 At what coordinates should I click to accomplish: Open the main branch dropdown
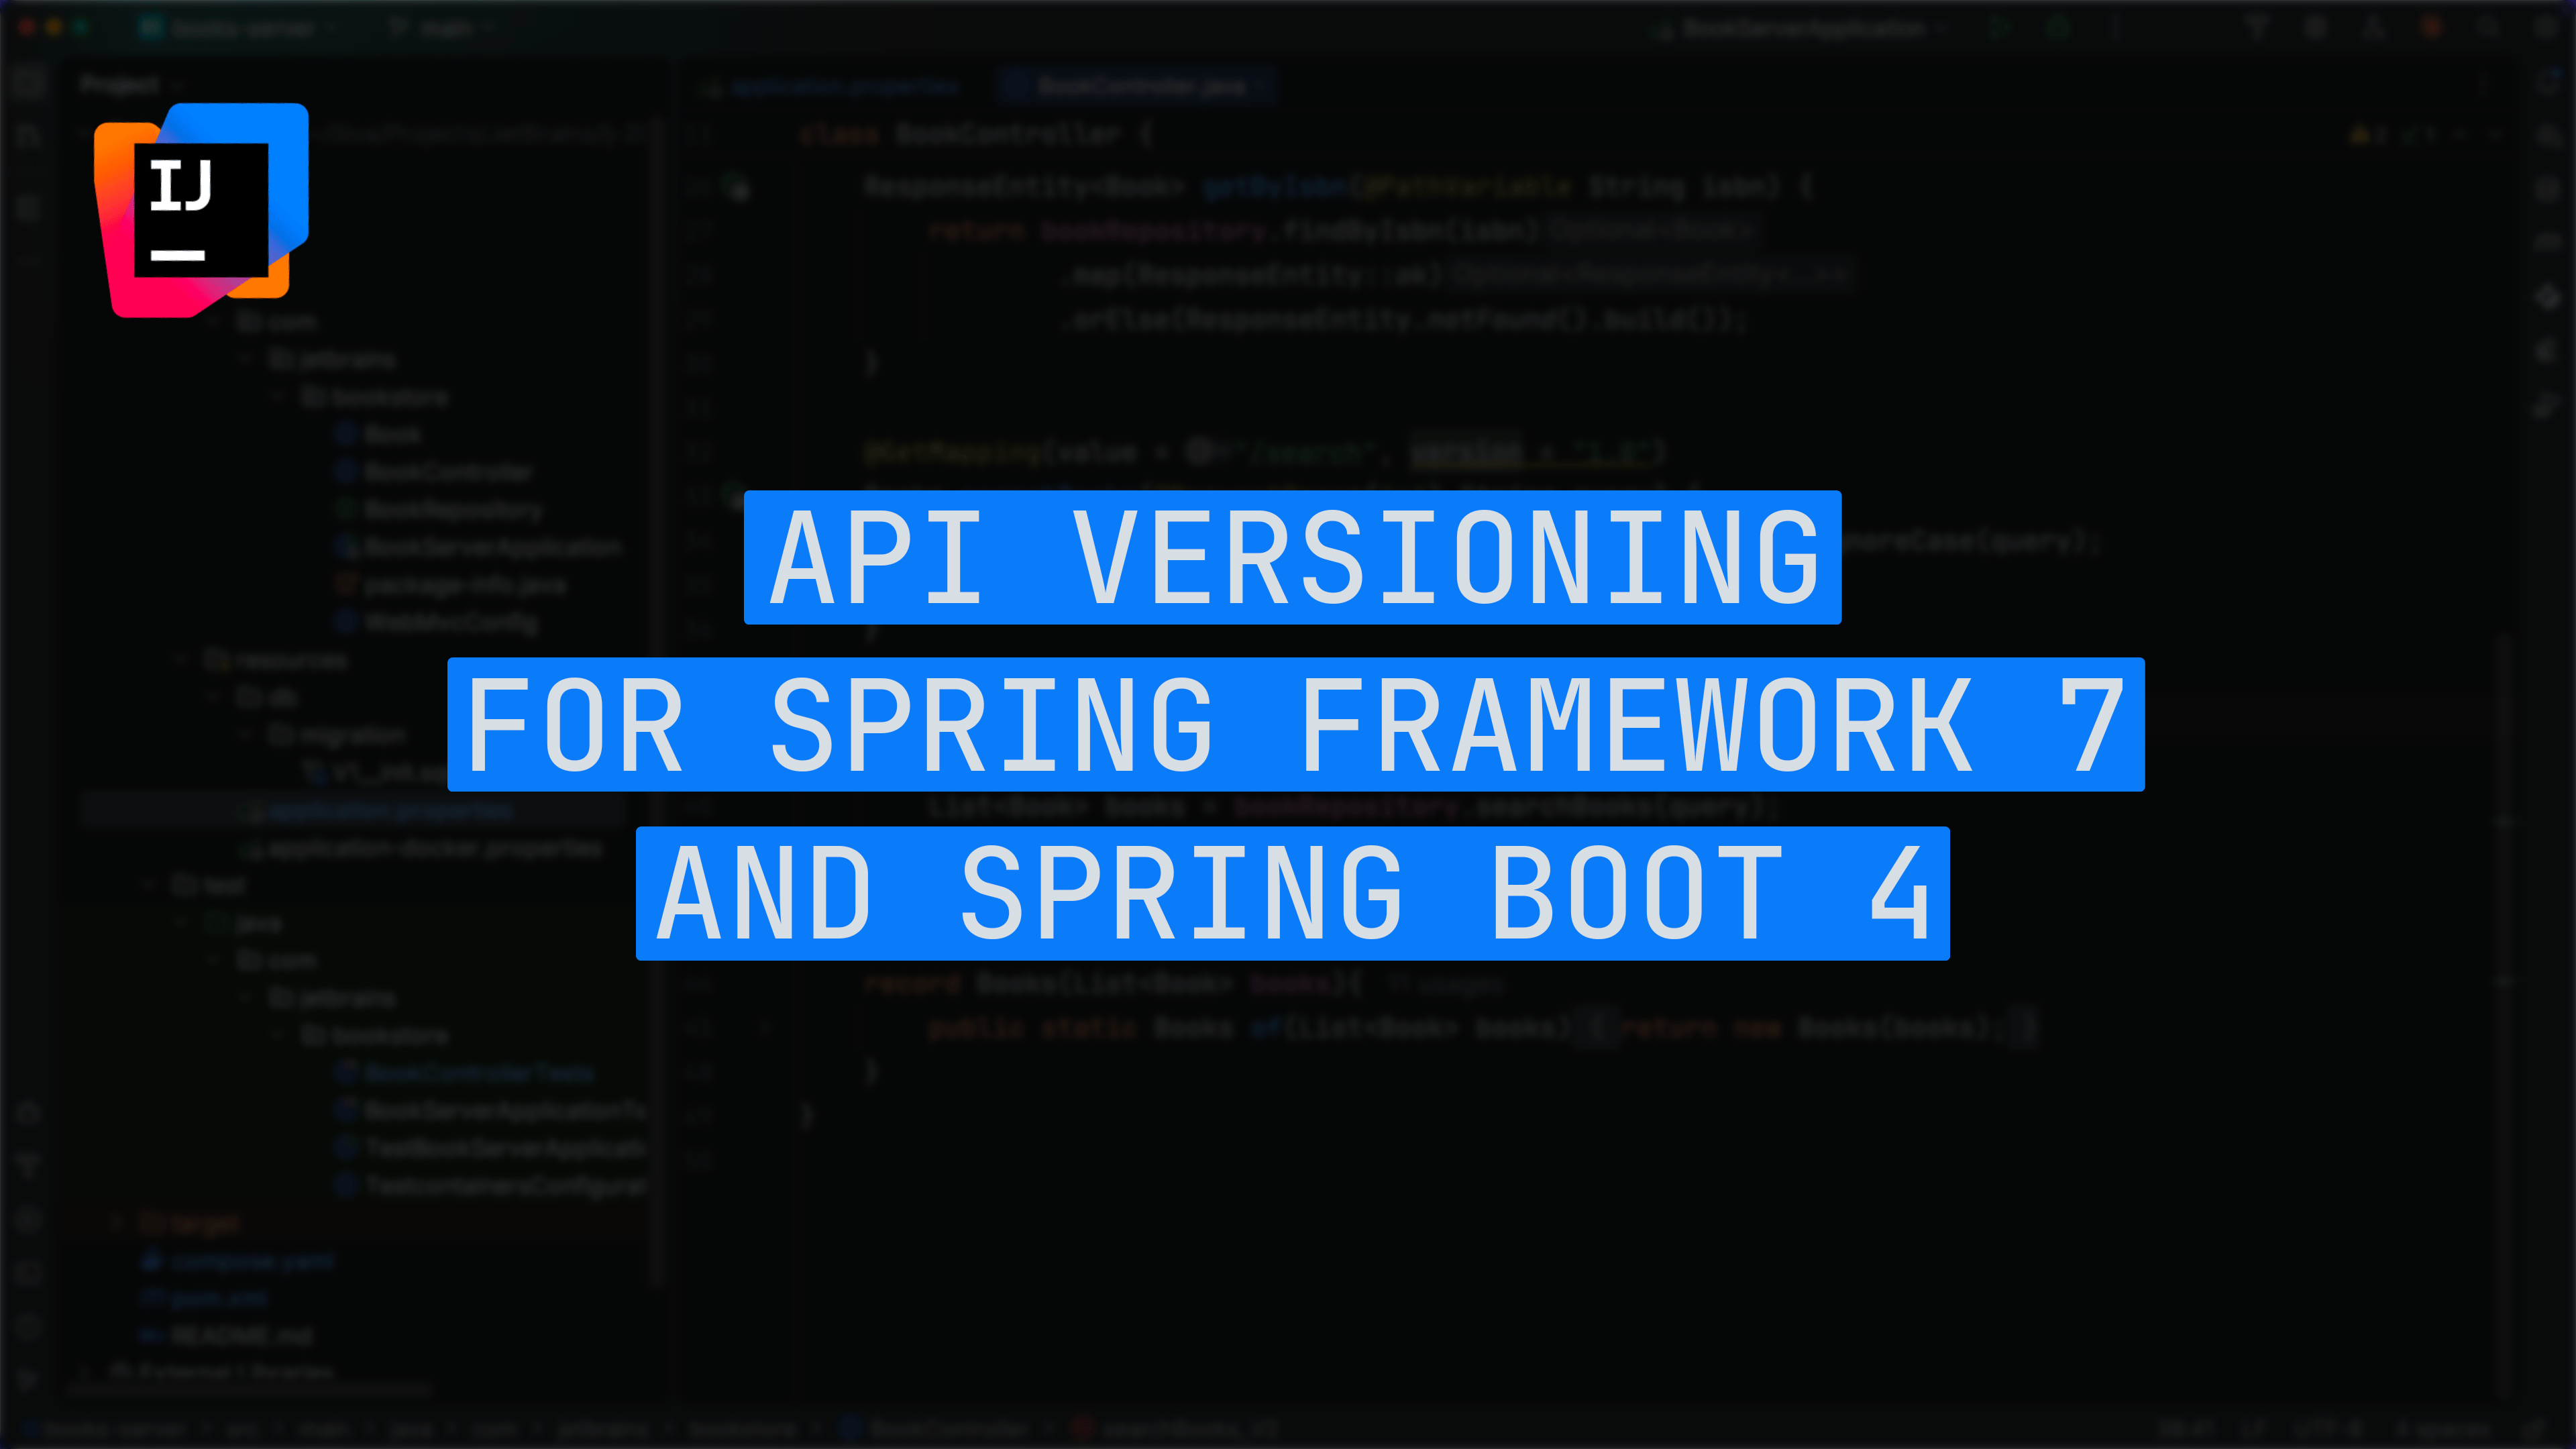(445, 28)
